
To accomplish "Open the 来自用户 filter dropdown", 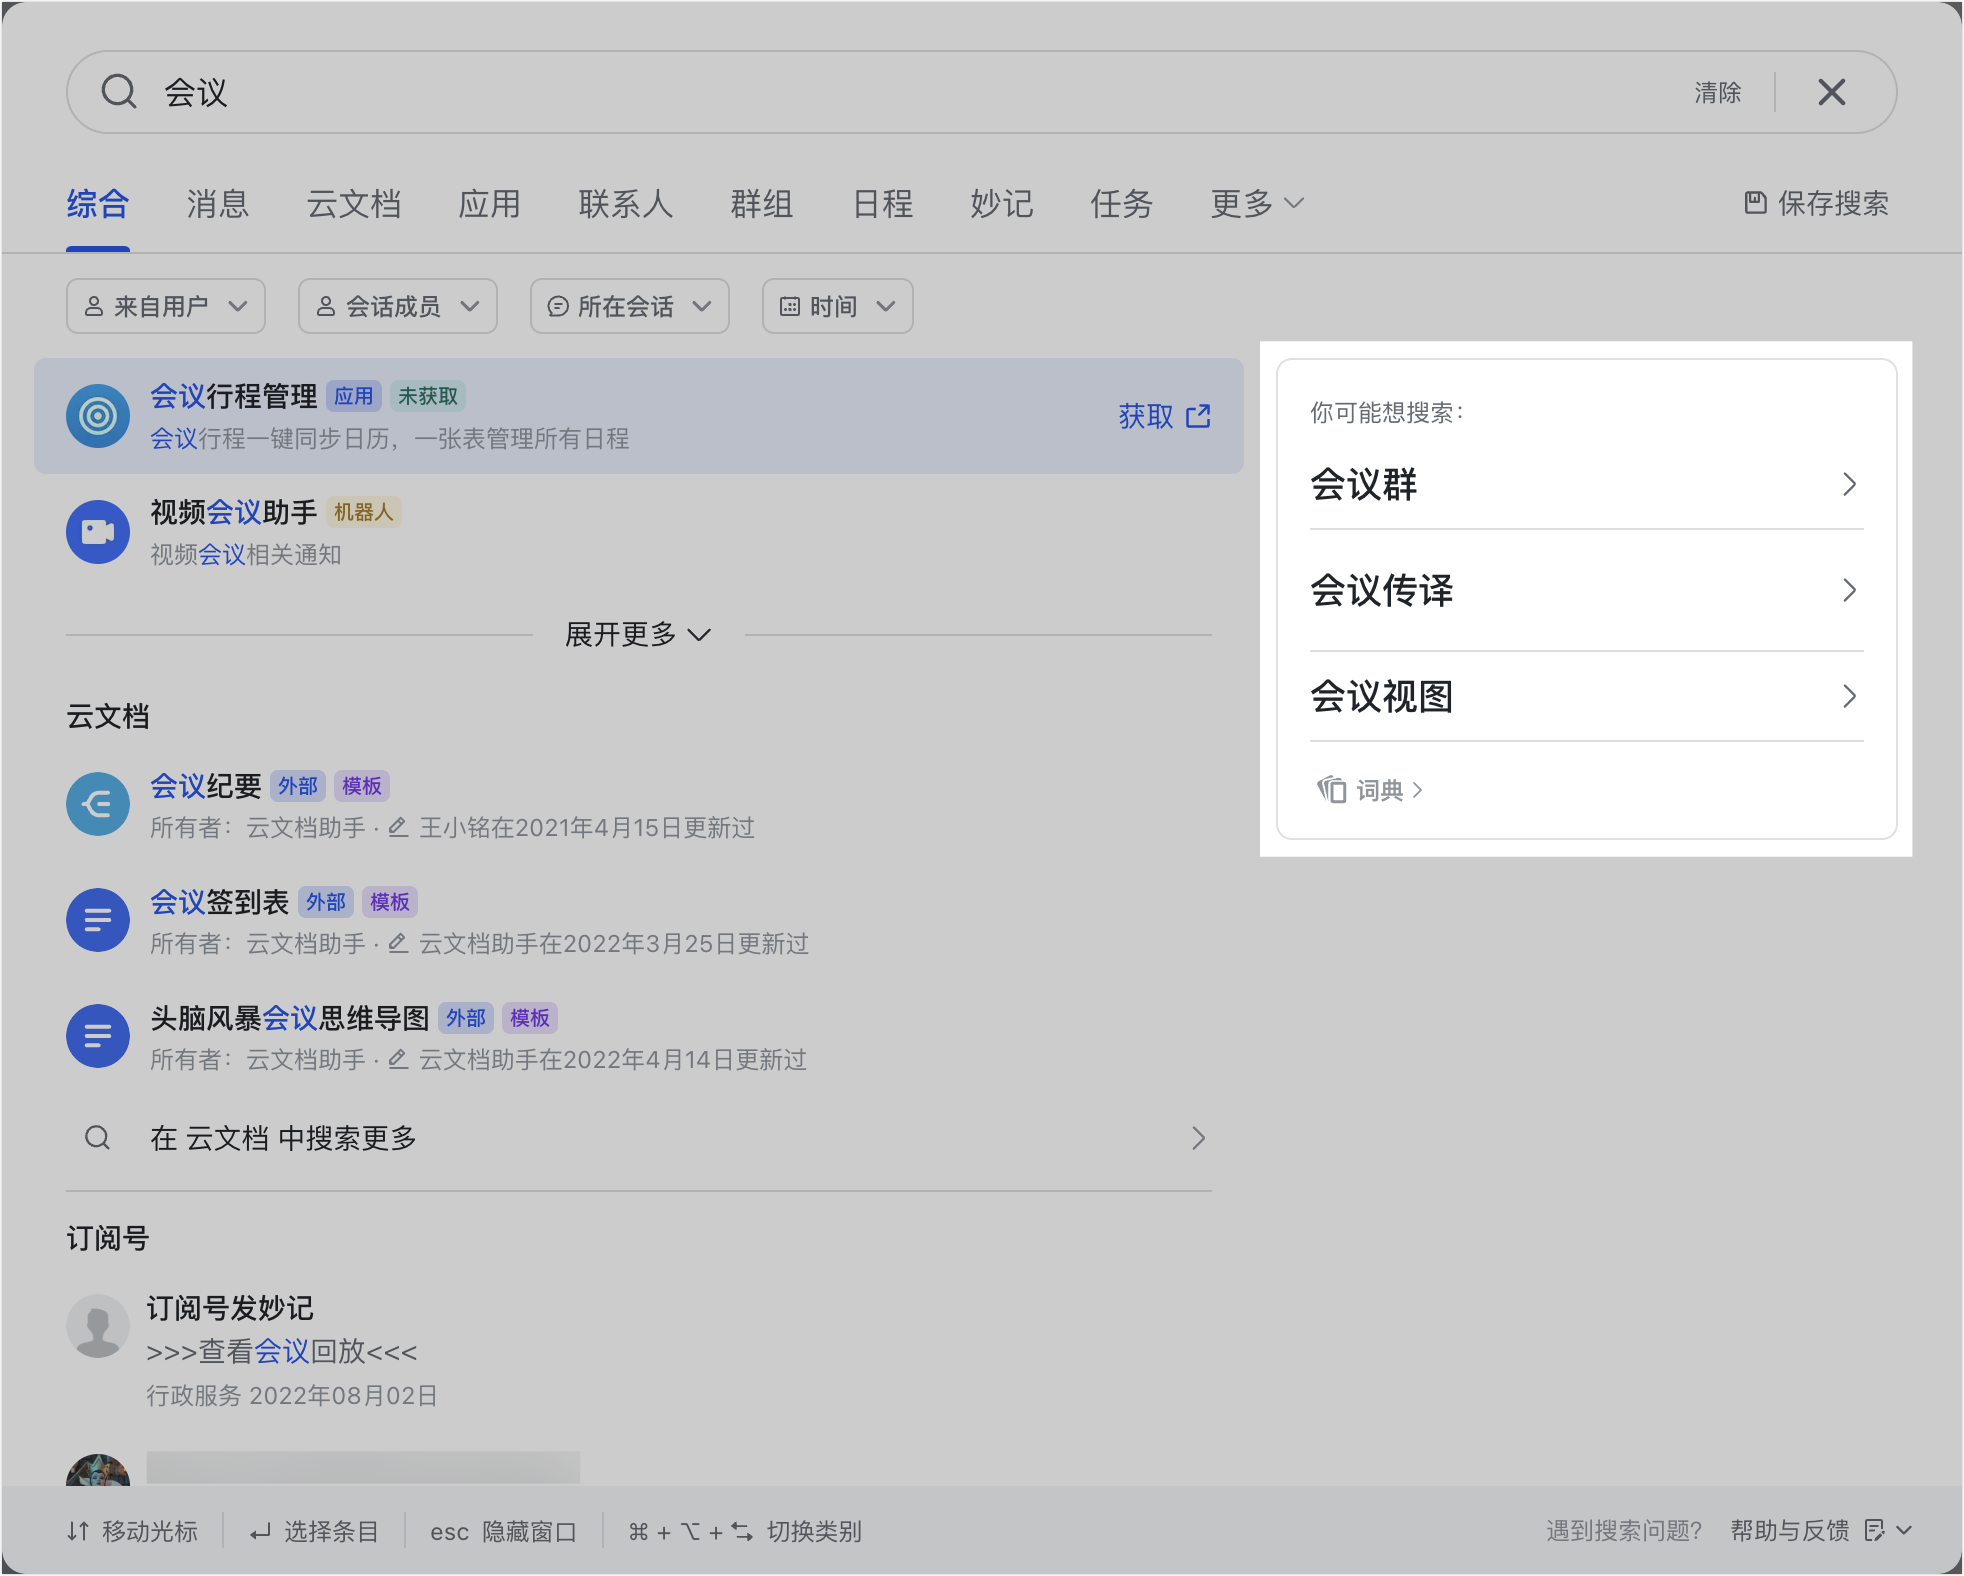I will point(166,306).
